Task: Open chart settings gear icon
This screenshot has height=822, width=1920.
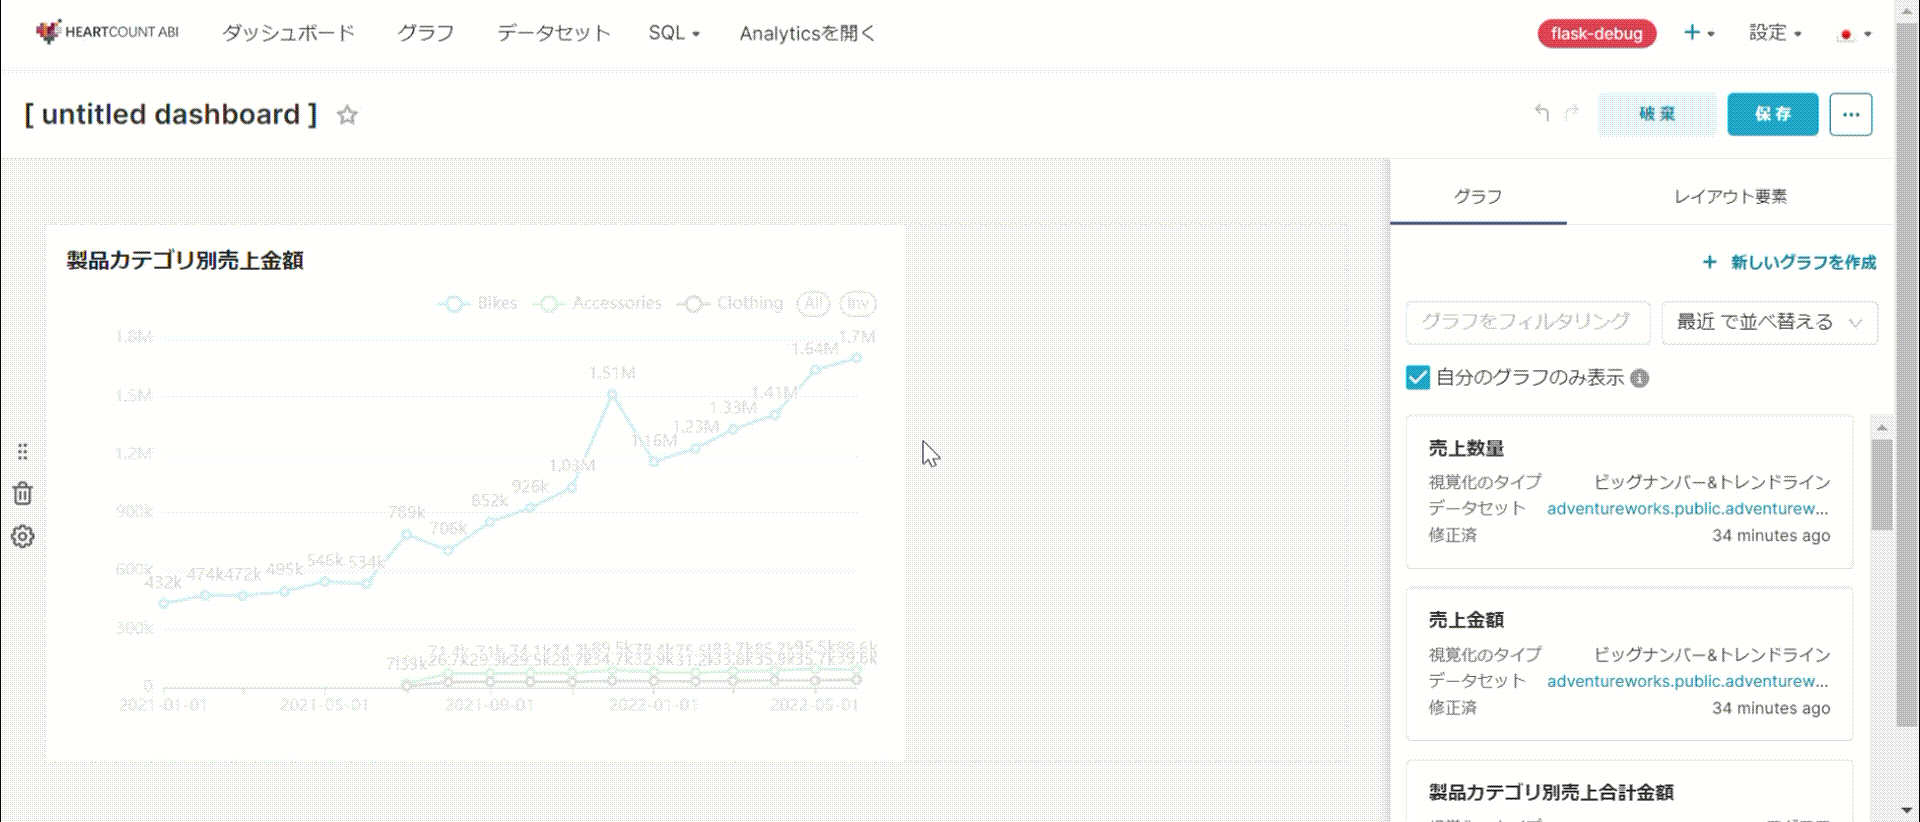Action: click(22, 537)
